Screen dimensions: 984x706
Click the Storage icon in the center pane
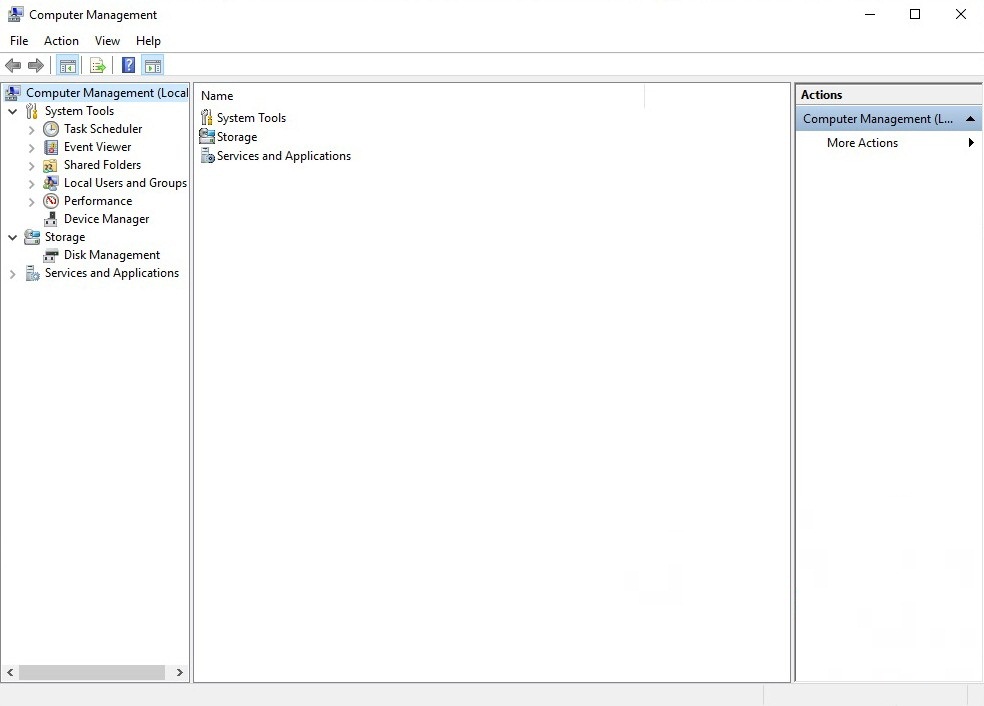pos(207,137)
